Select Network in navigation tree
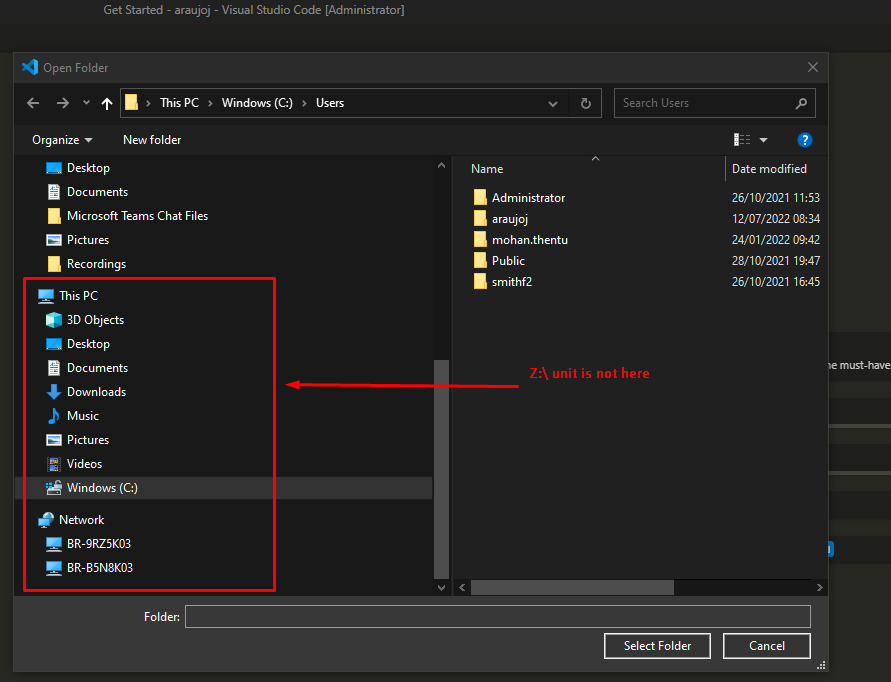Viewport: 891px width, 682px height. [82, 519]
